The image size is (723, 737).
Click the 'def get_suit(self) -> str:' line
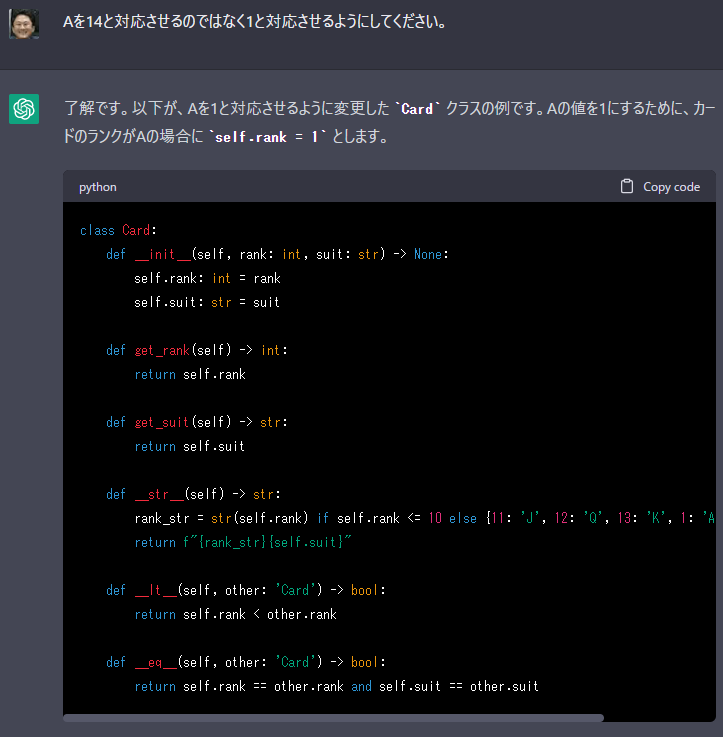tap(196, 422)
